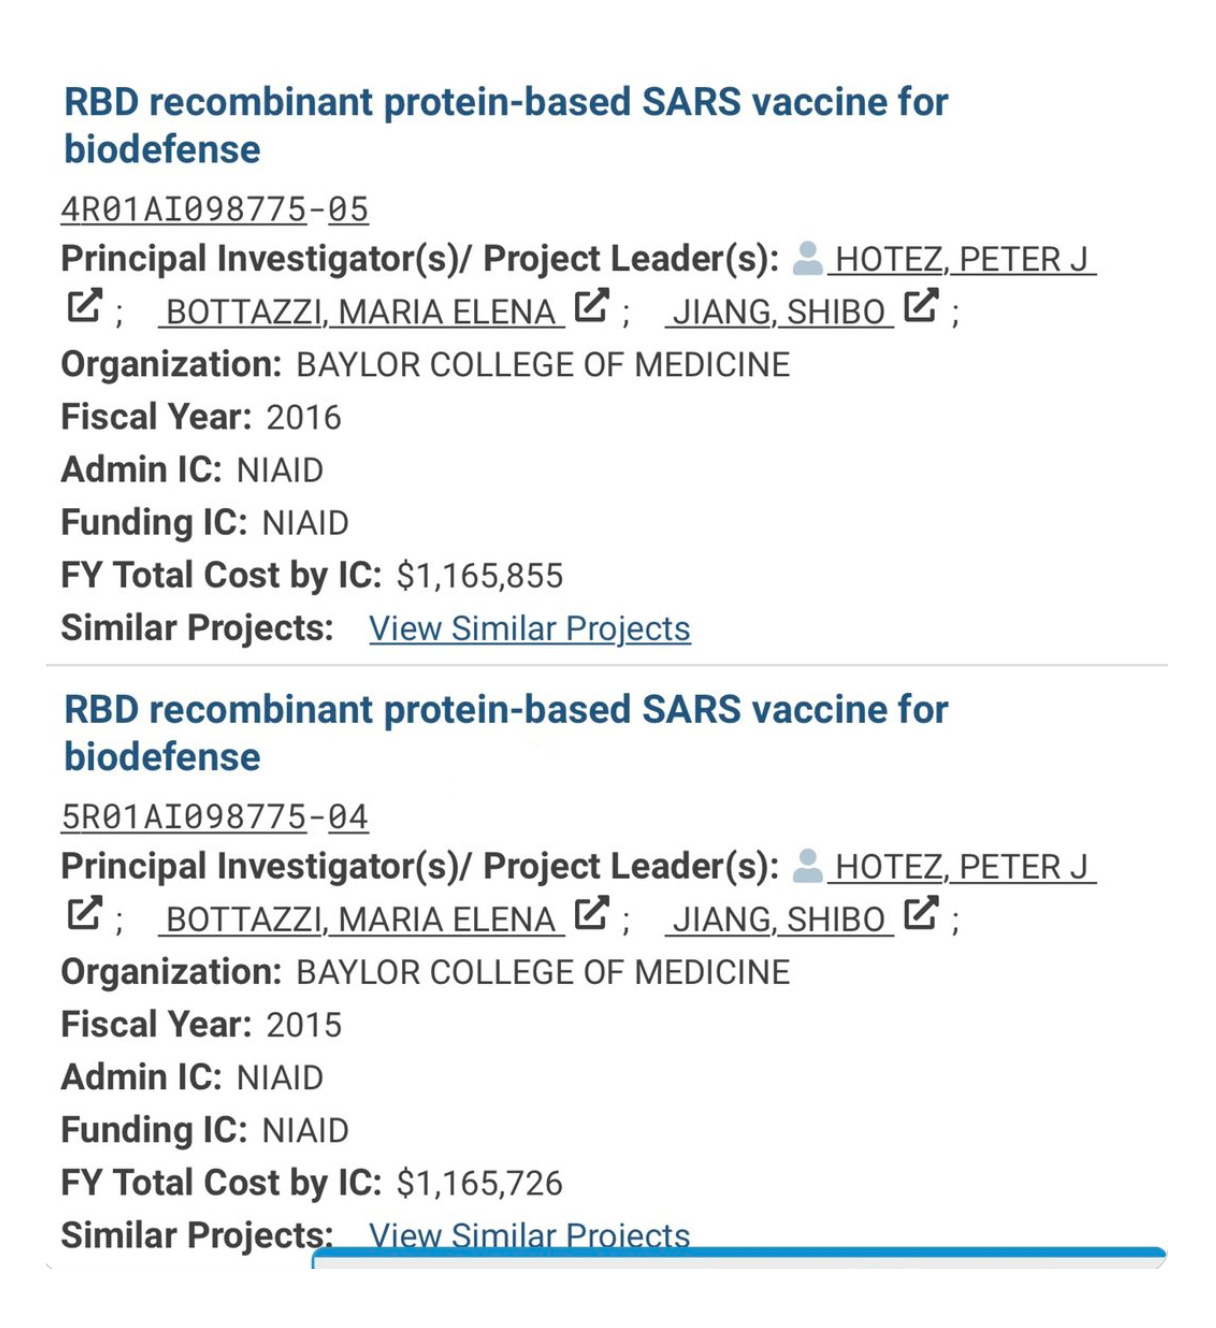Image resolution: width=1216 pixels, height=1328 pixels.
Task: Click person icon before HOTEZ in fiscal year 2015 entry
Action: tap(807, 865)
